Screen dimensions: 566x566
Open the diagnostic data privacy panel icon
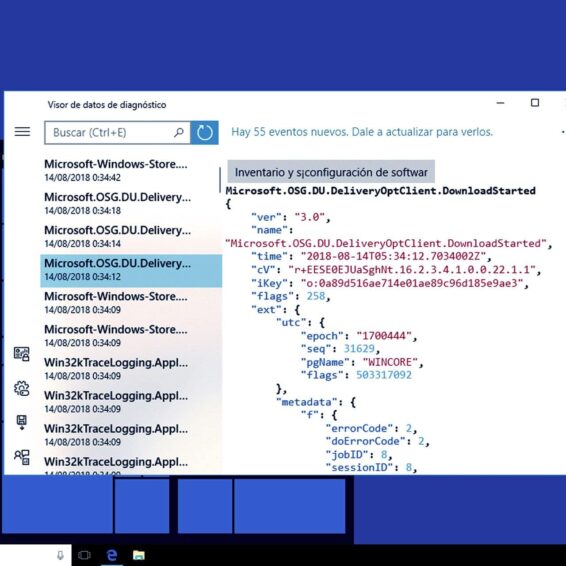(x=22, y=354)
